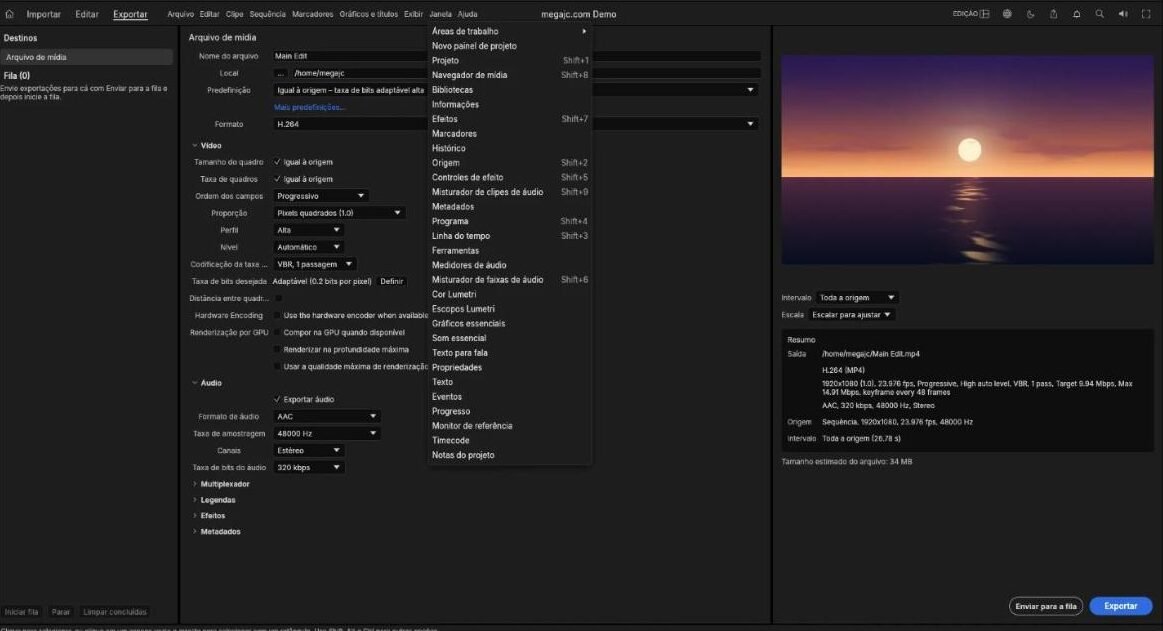Open the Arquivo menu
Viewport: 1163px width, 631px height.
click(180, 14)
